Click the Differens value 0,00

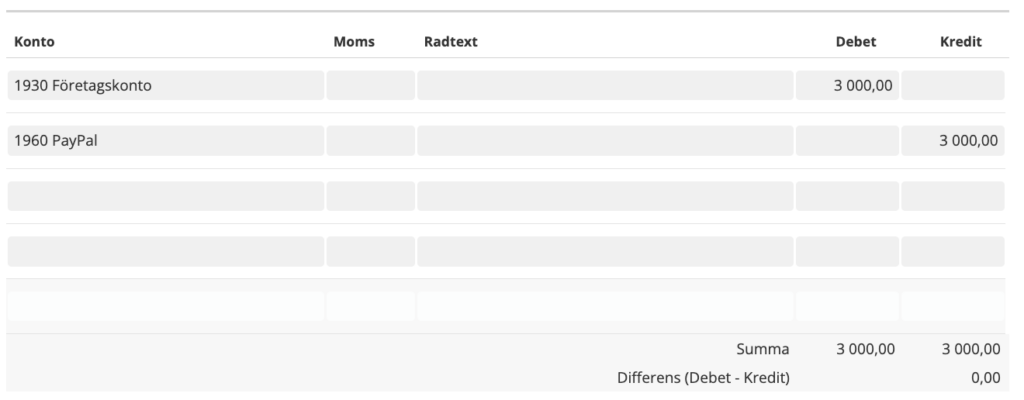point(985,377)
